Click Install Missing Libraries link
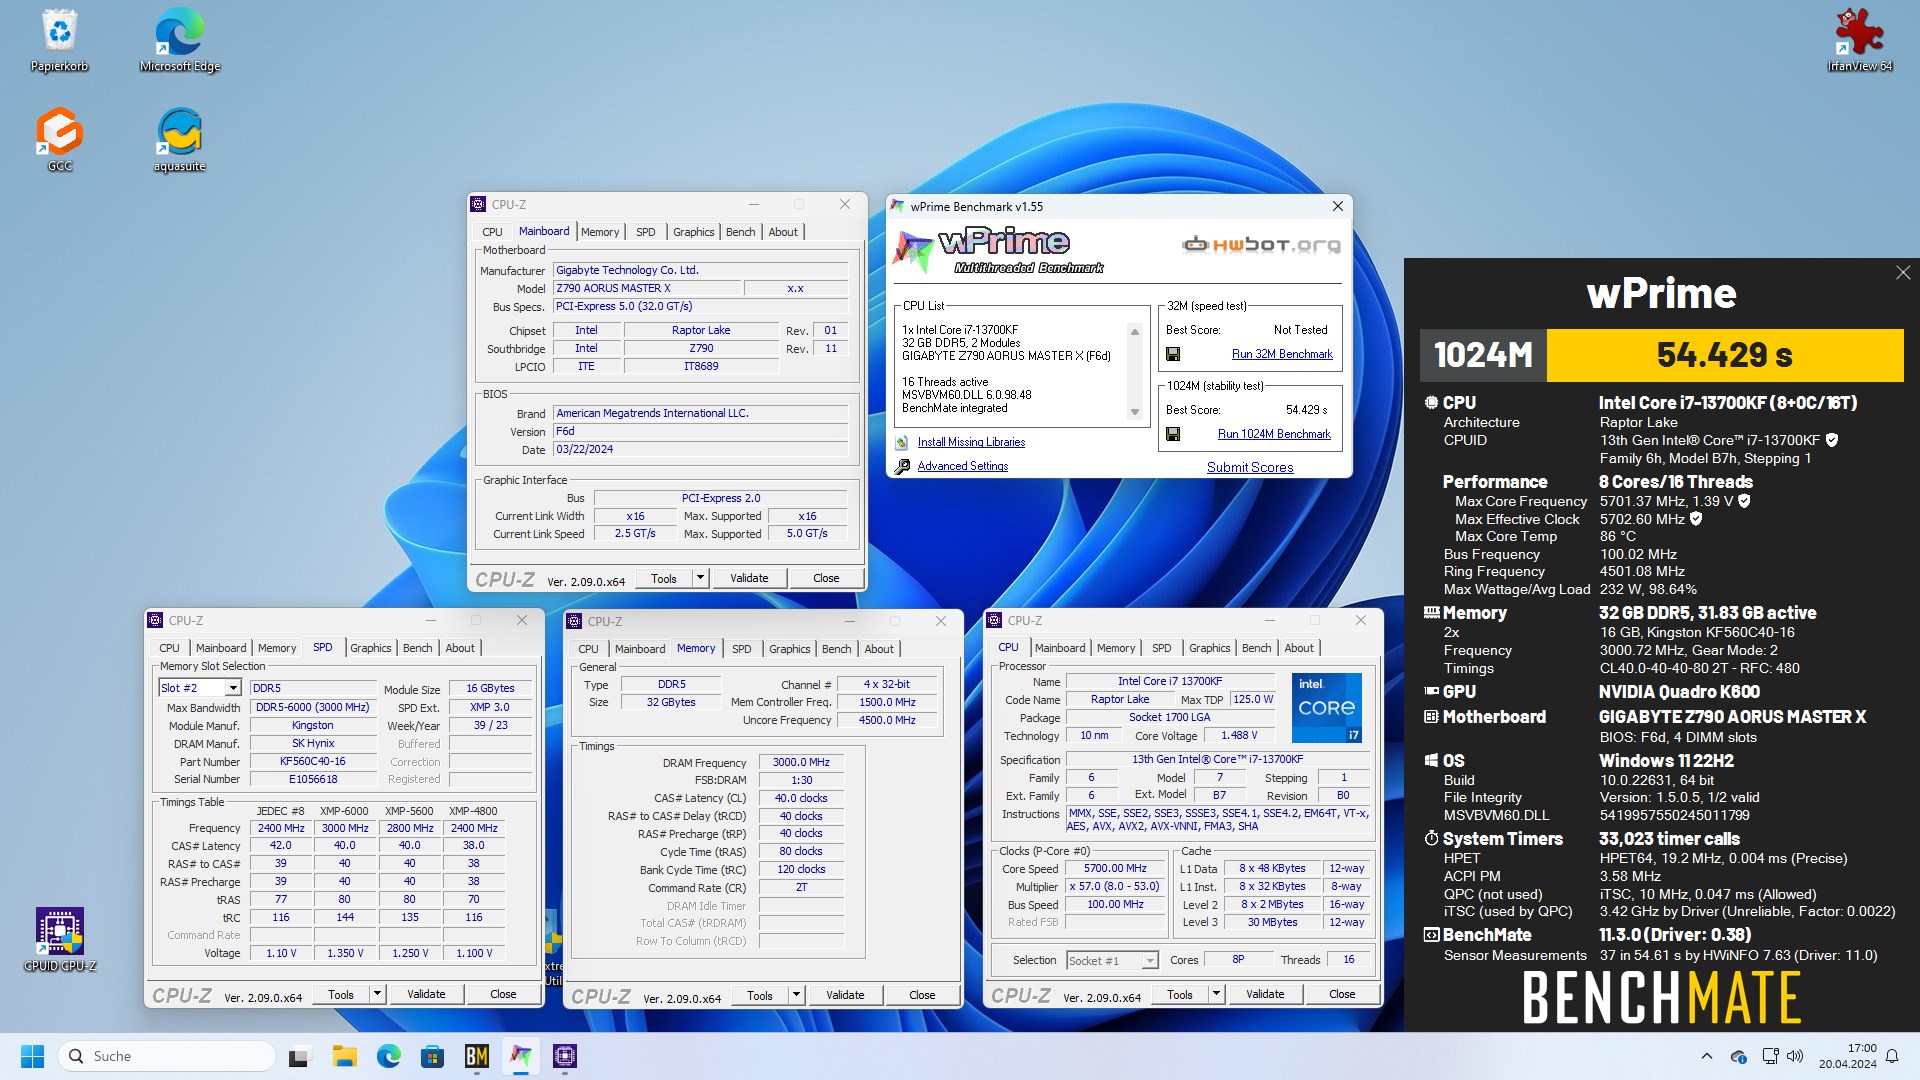Viewport: 1920px width, 1080px height. [x=971, y=442]
